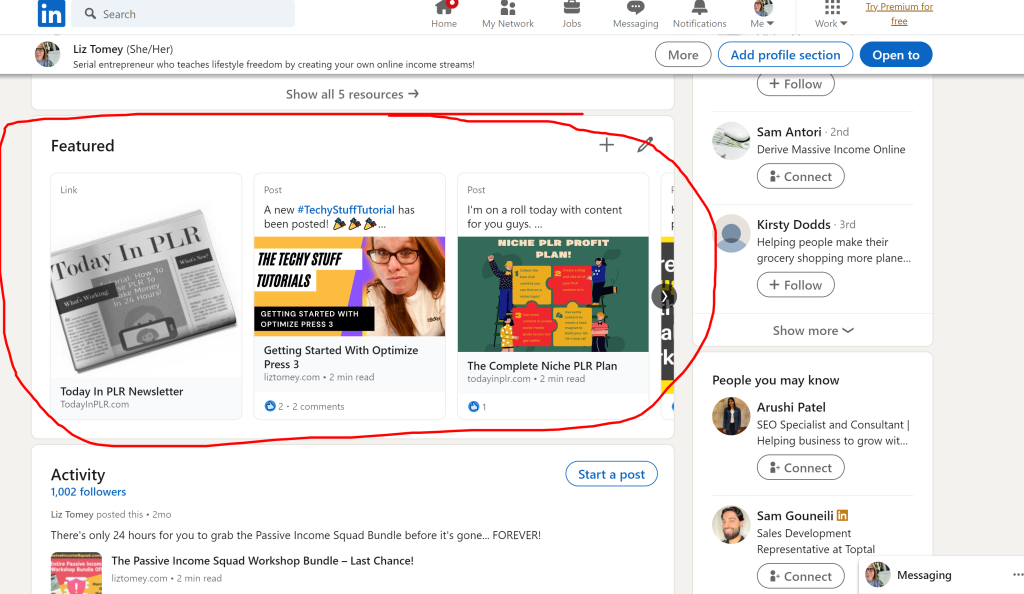Follow Kirsty Dodds

click(x=795, y=285)
